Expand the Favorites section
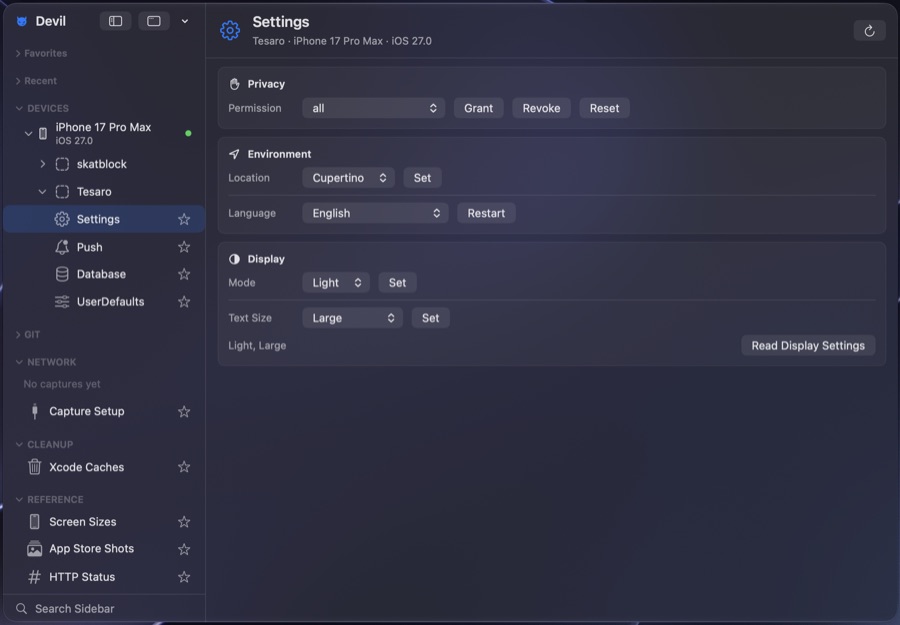The height and width of the screenshot is (625, 900). click(x=18, y=53)
